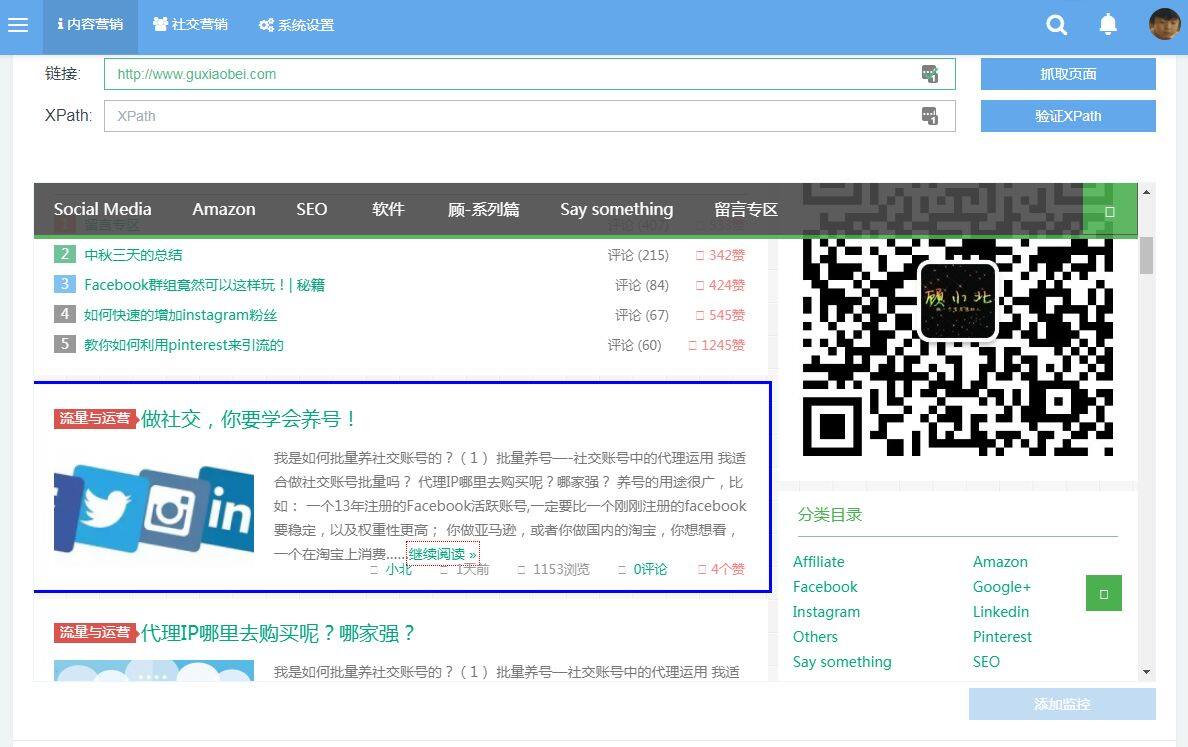Image resolution: width=1188 pixels, height=747 pixels.
Task: Open 留言专区 navigation item
Action: pyautogui.click(x=746, y=209)
